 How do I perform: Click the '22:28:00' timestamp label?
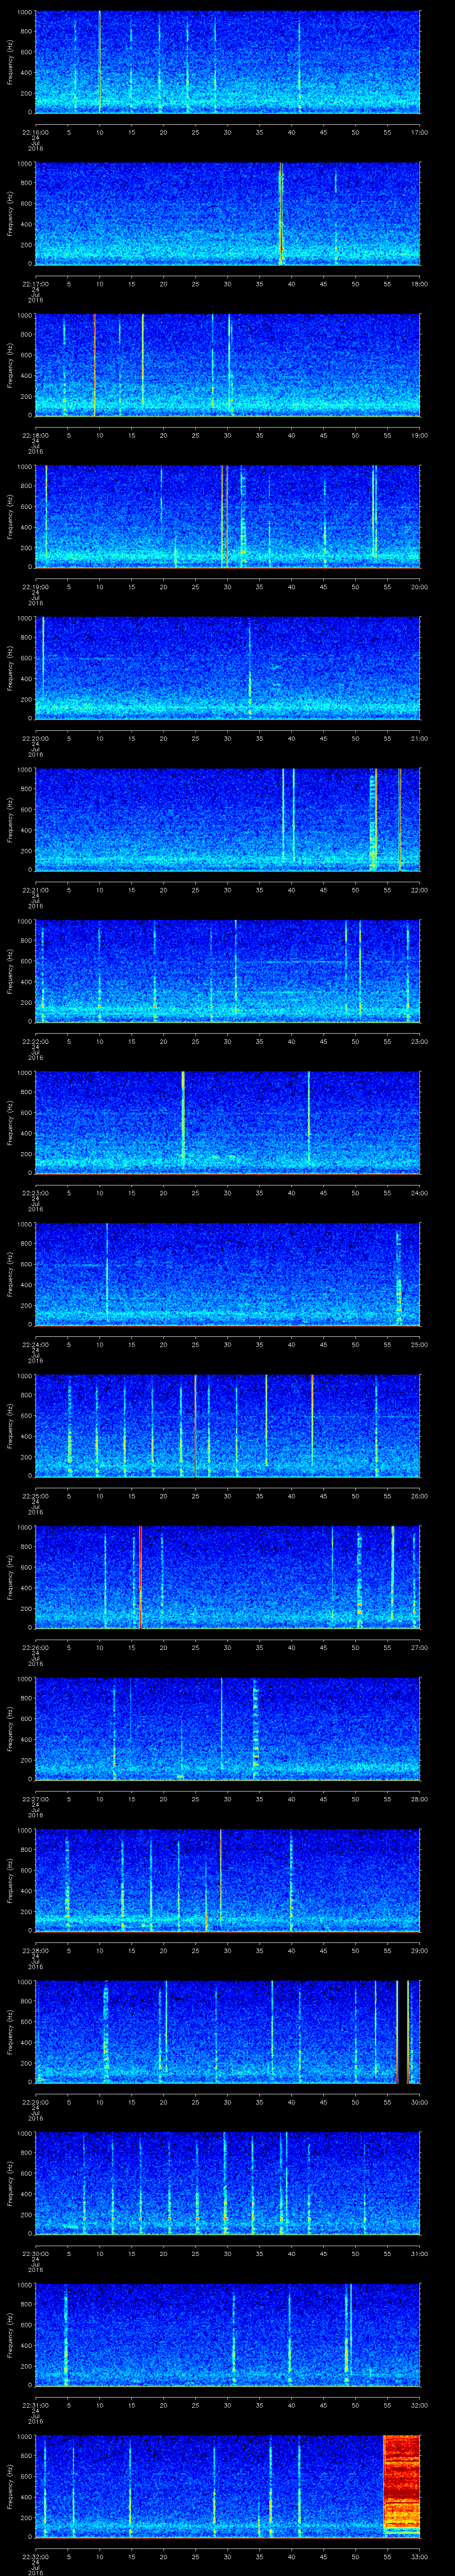click(35, 1950)
